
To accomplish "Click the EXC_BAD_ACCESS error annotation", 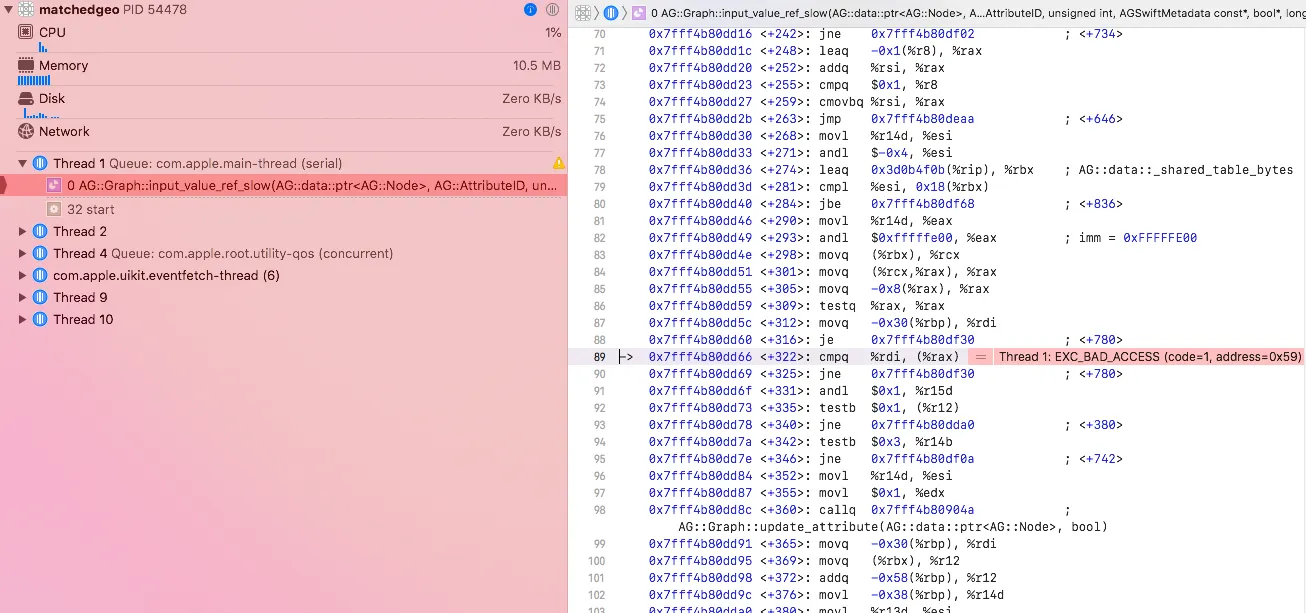I will [x=1150, y=356].
